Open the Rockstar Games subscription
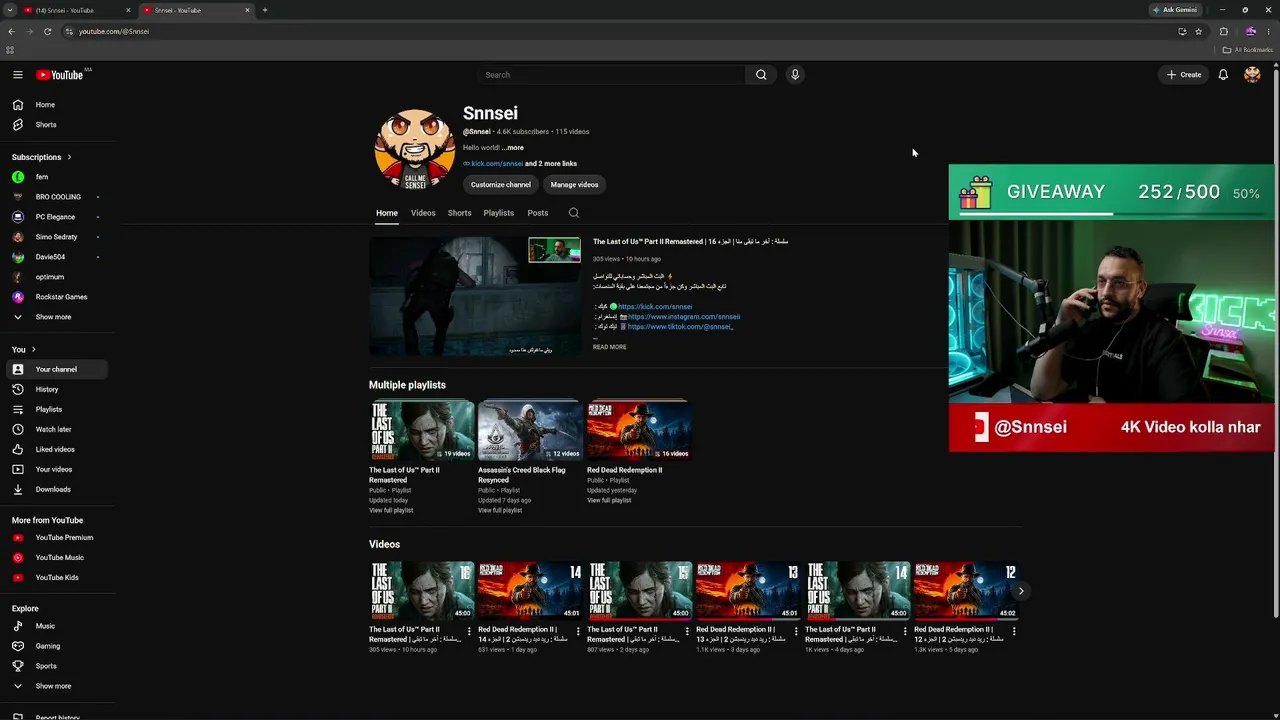1280x720 pixels. [56, 297]
